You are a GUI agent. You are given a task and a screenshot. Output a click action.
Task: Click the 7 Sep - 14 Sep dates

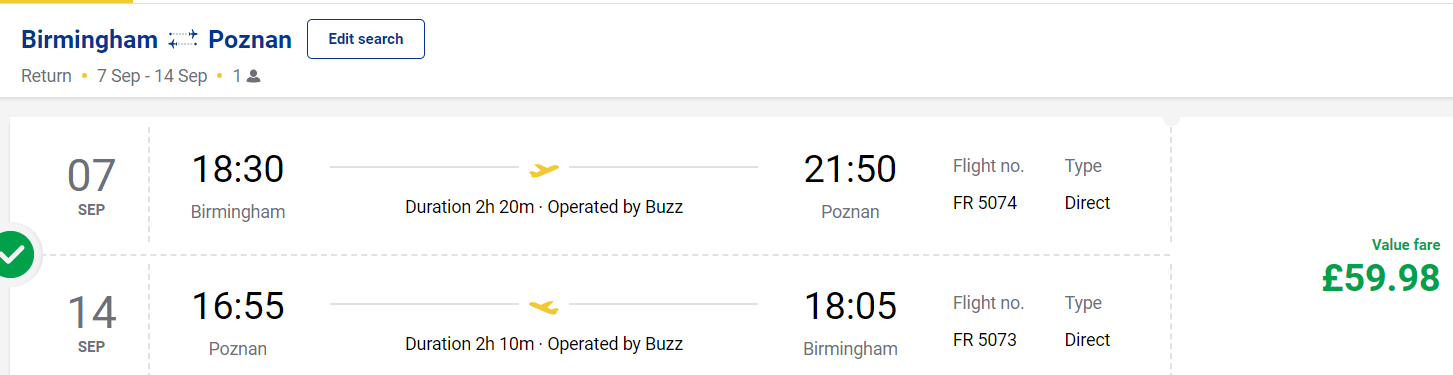point(152,76)
